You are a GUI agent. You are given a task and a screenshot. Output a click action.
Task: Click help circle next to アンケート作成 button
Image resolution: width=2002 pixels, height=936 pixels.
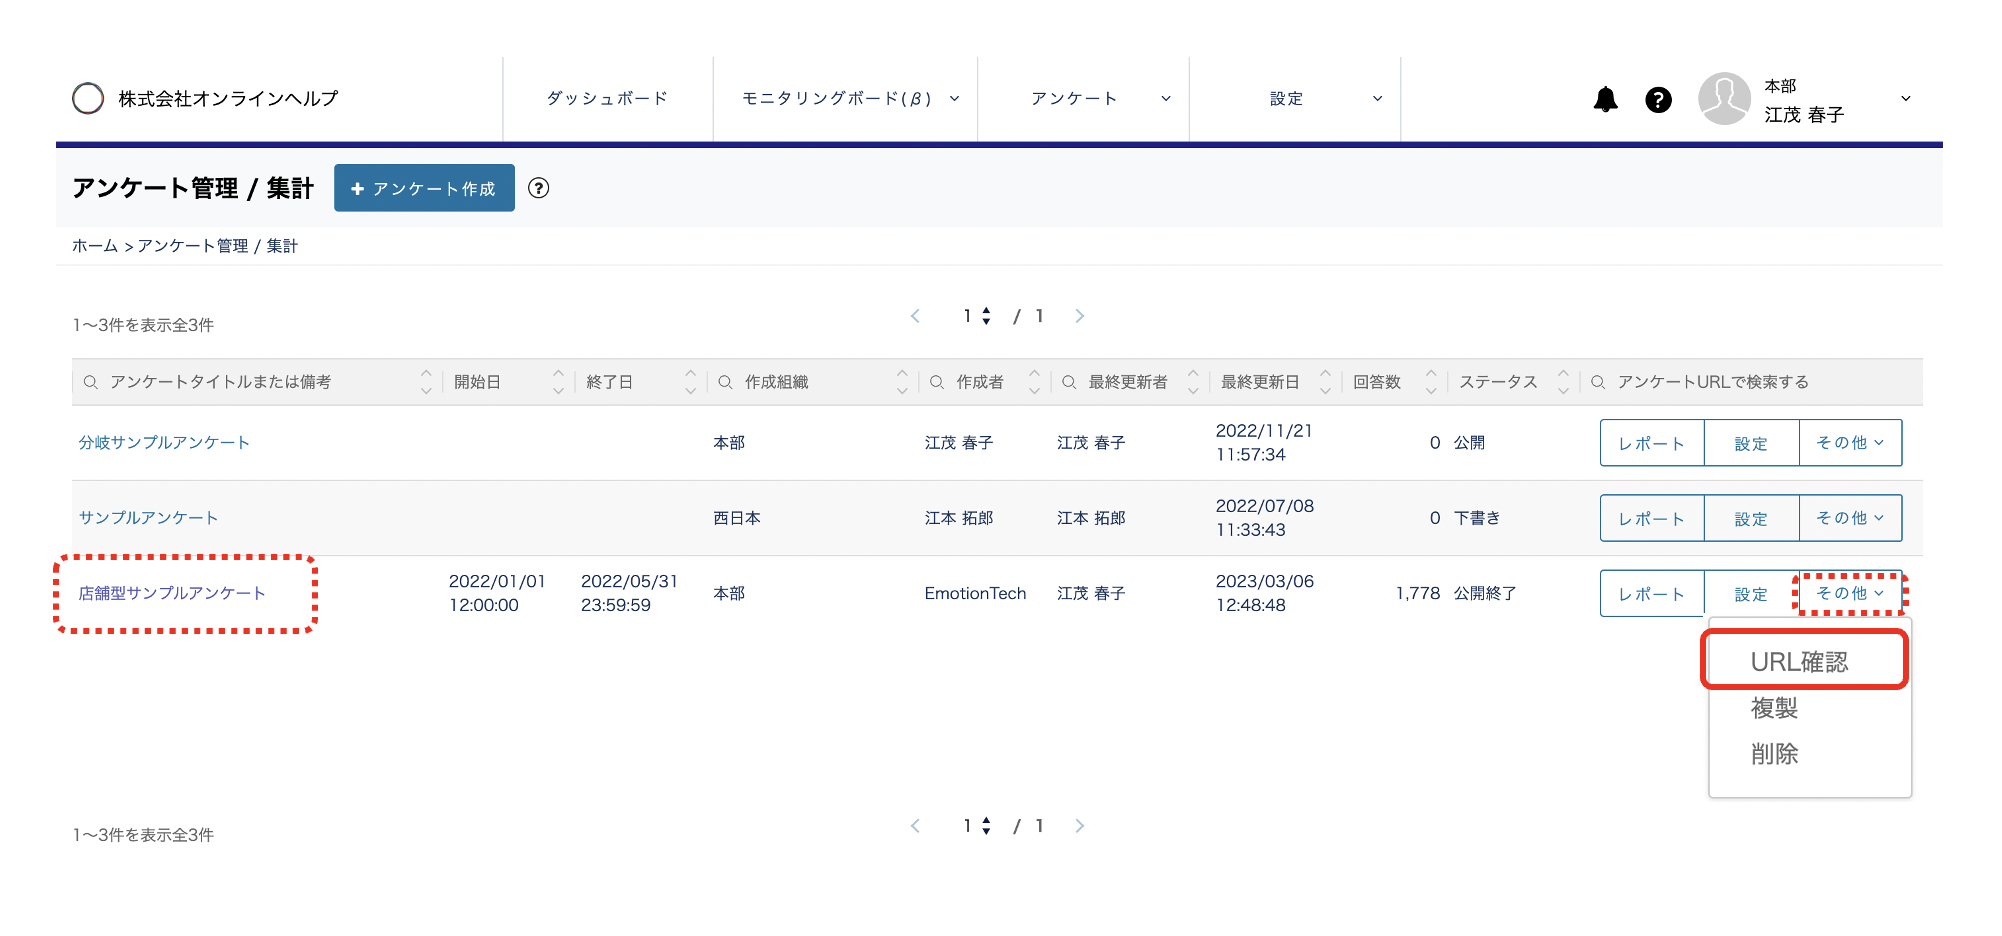tap(538, 188)
